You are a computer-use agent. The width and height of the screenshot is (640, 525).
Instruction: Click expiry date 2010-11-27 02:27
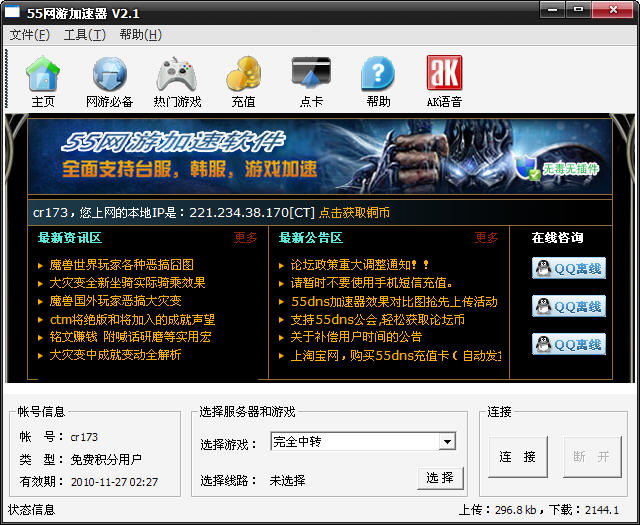(x=114, y=482)
